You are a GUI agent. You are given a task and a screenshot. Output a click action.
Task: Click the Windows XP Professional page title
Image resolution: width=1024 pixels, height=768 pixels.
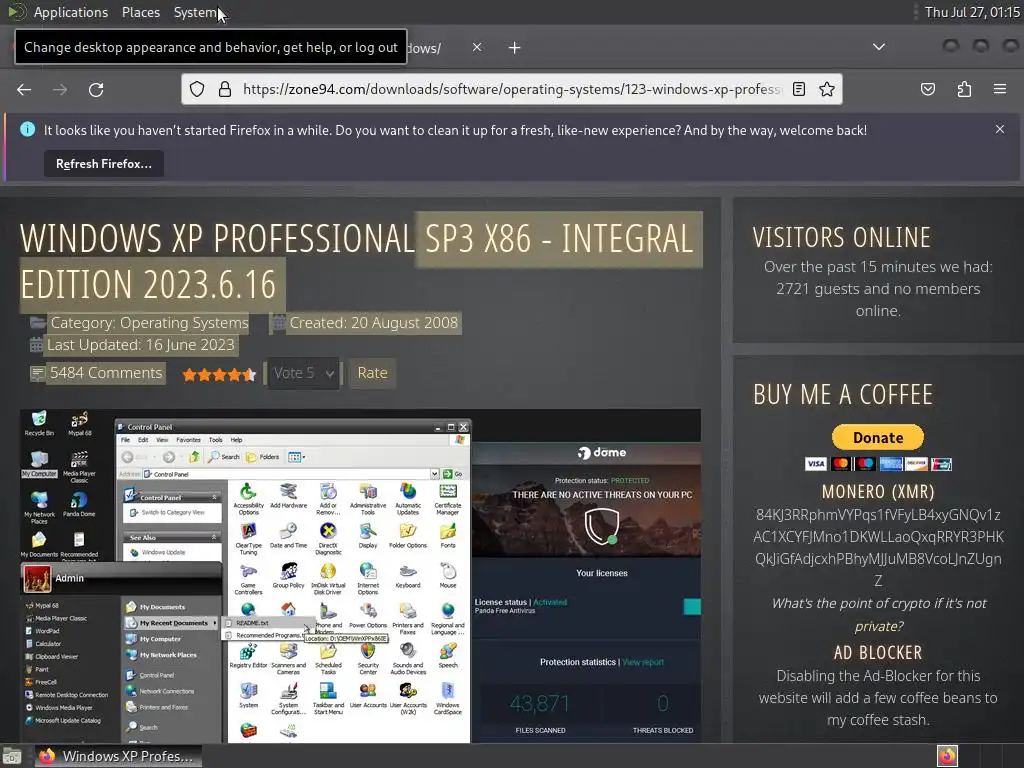pos(357,261)
